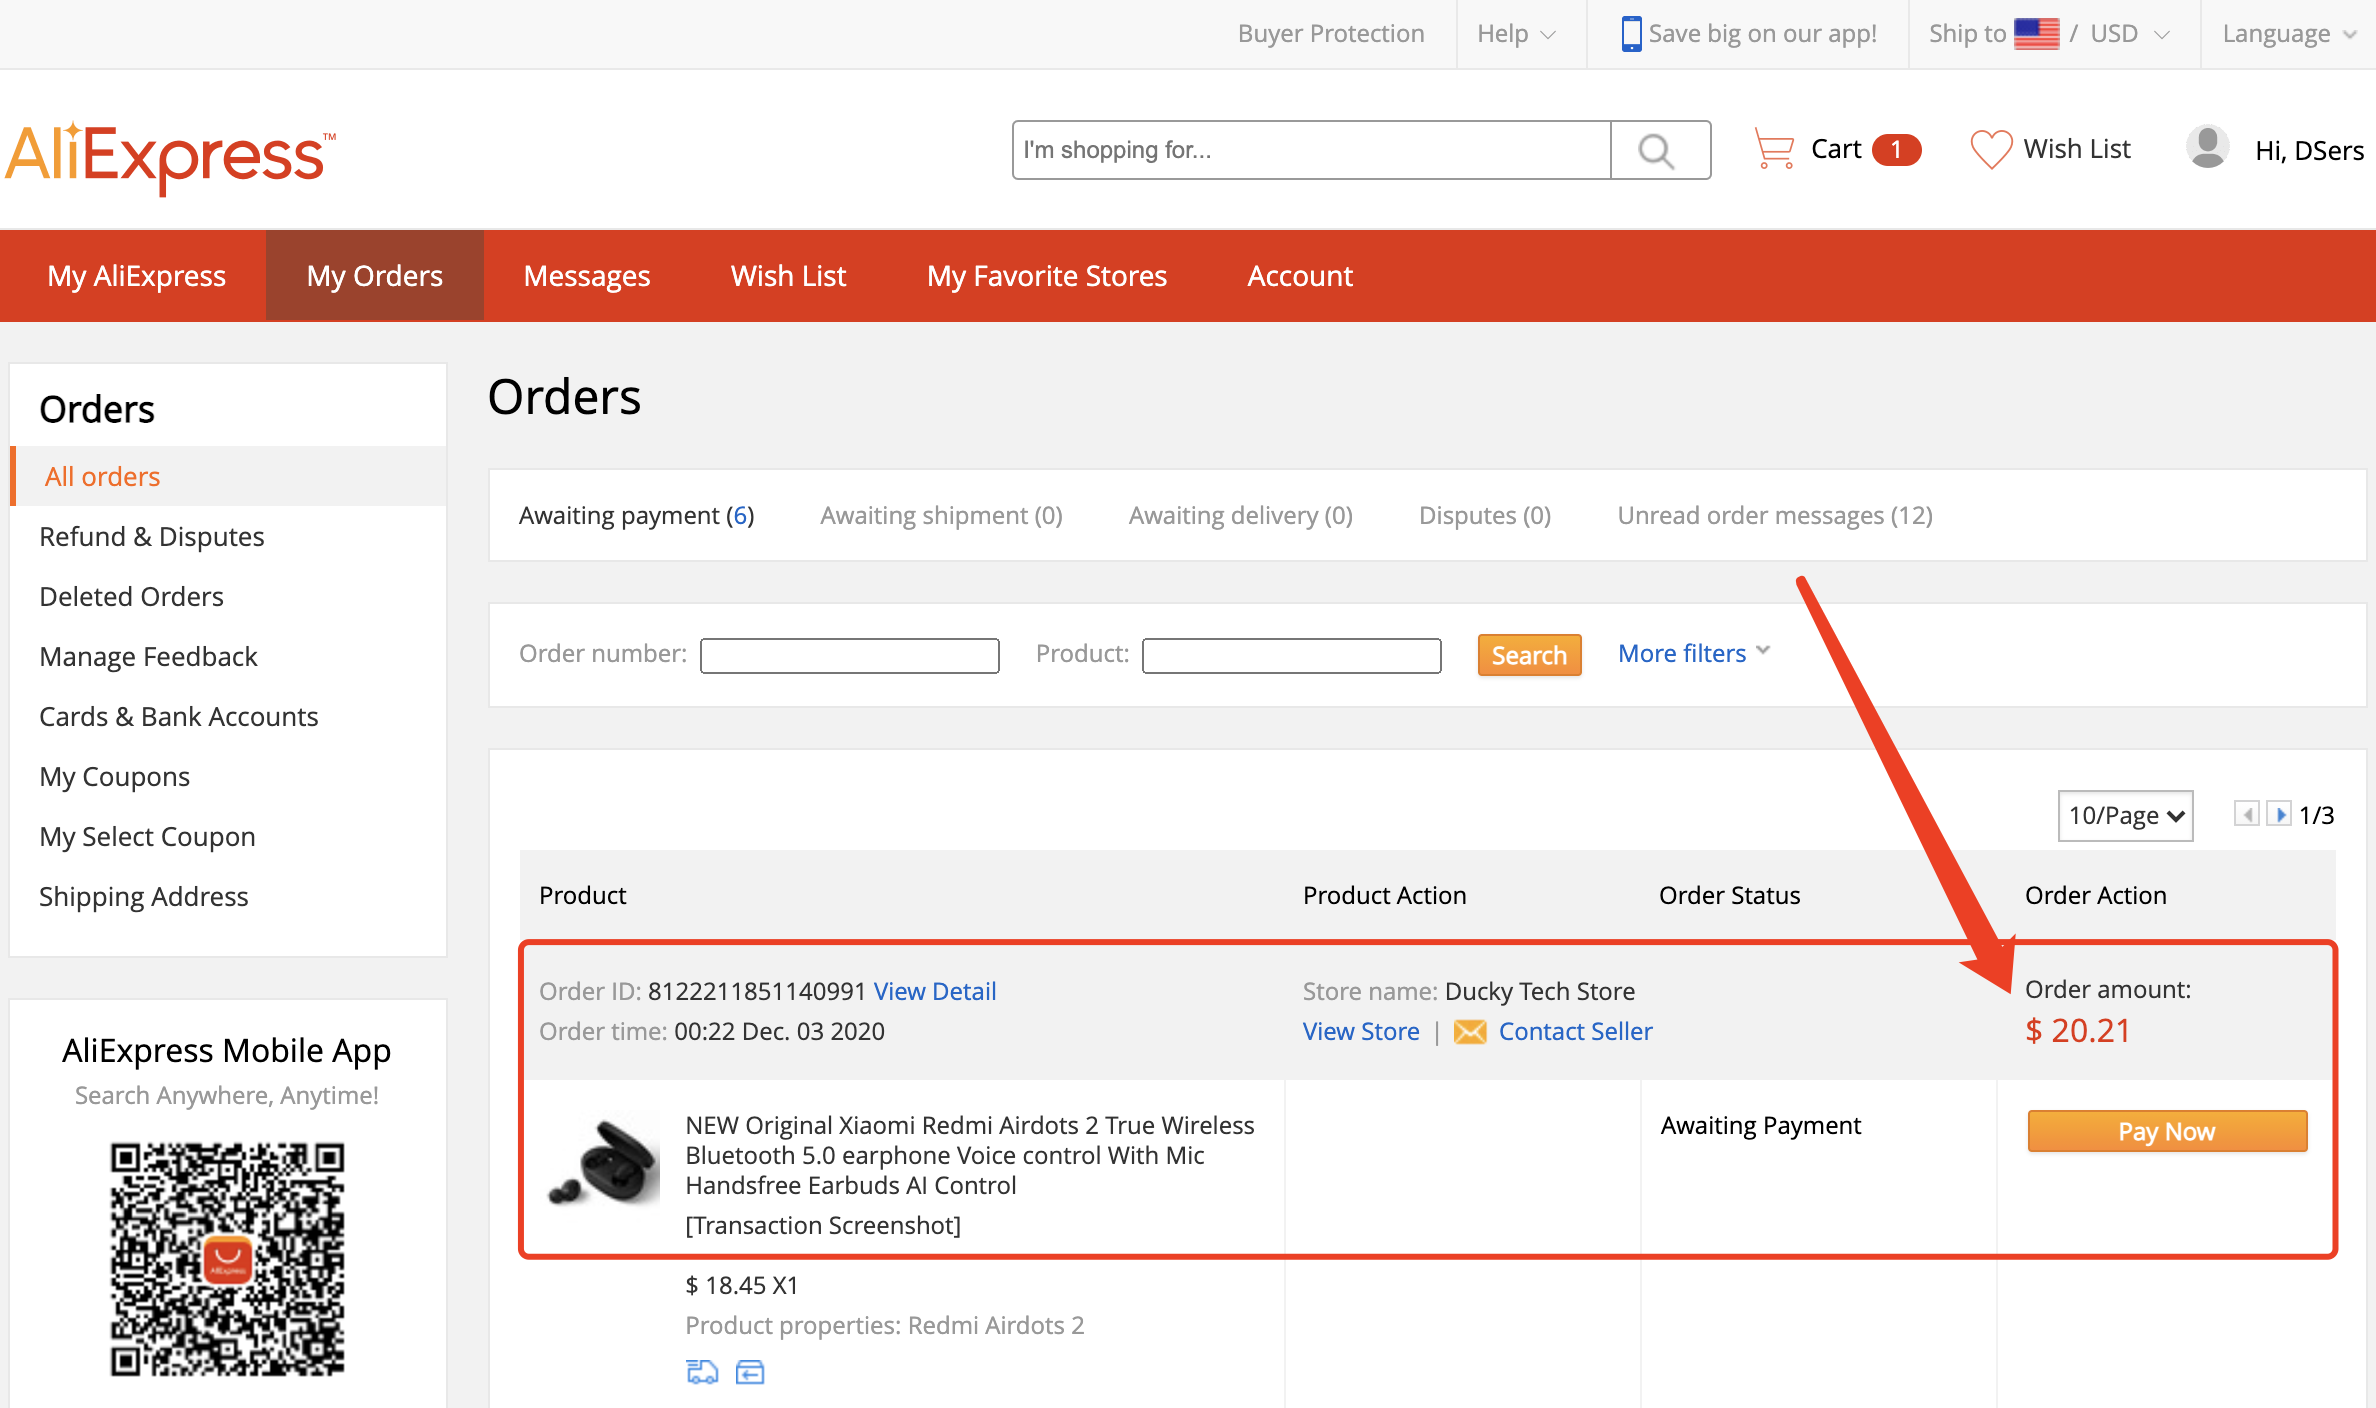Click Save big on our app!
The height and width of the screenshot is (1408, 2376).
point(1762,34)
